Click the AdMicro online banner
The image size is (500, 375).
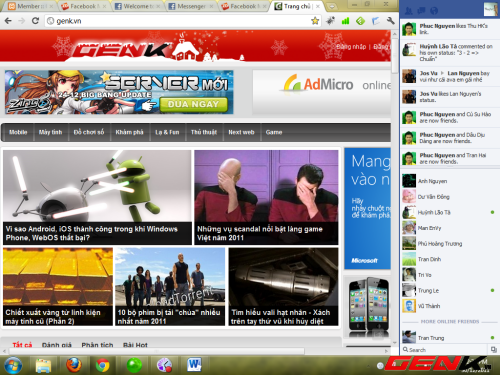(322, 92)
